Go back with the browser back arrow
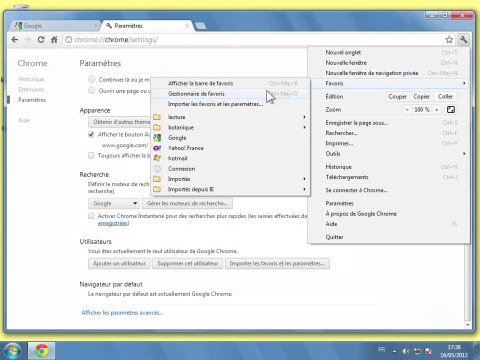 click(x=15, y=40)
